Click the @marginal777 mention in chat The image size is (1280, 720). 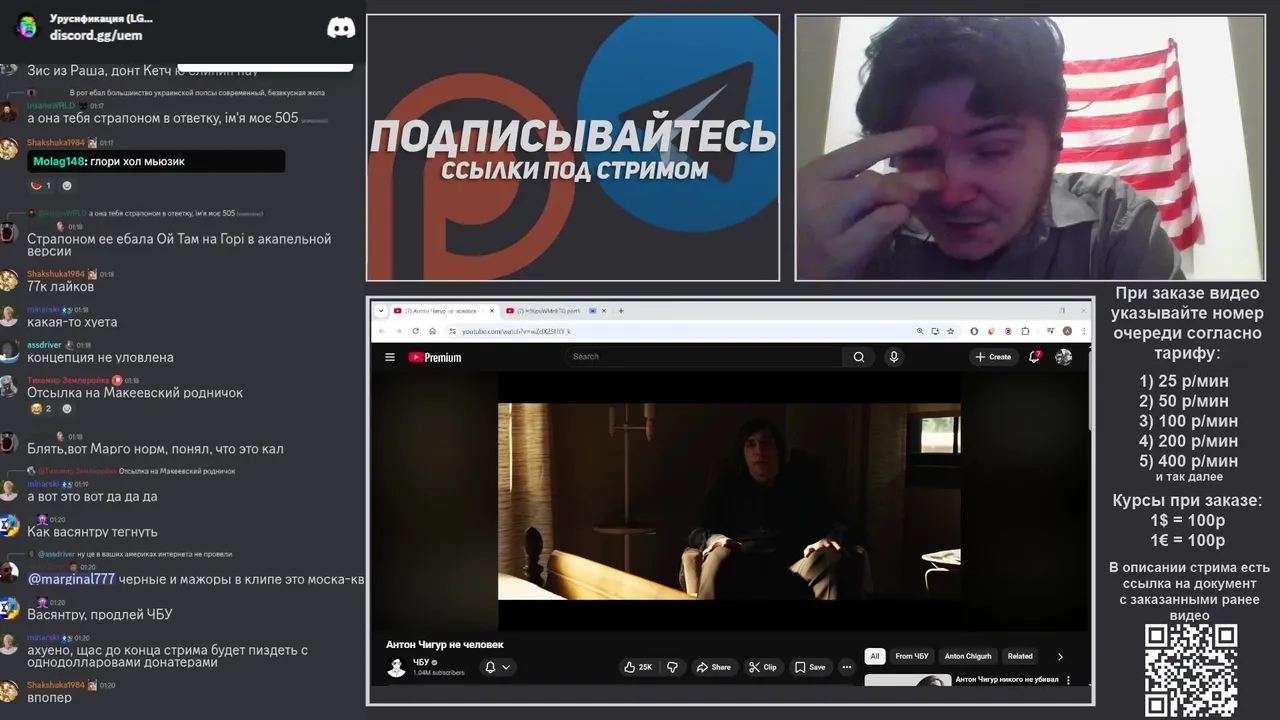(71, 579)
